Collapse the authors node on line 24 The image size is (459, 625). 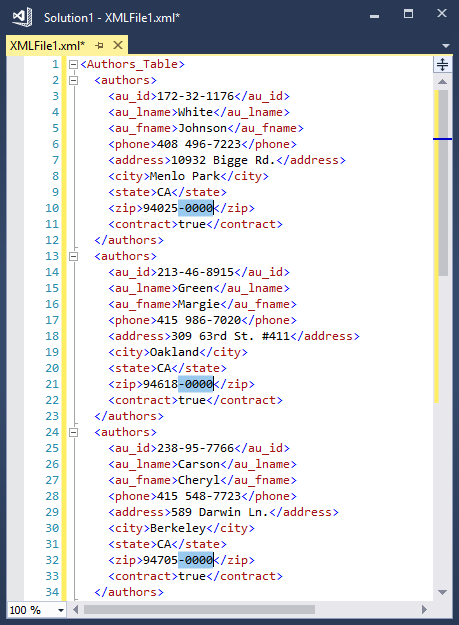pos(73,432)
